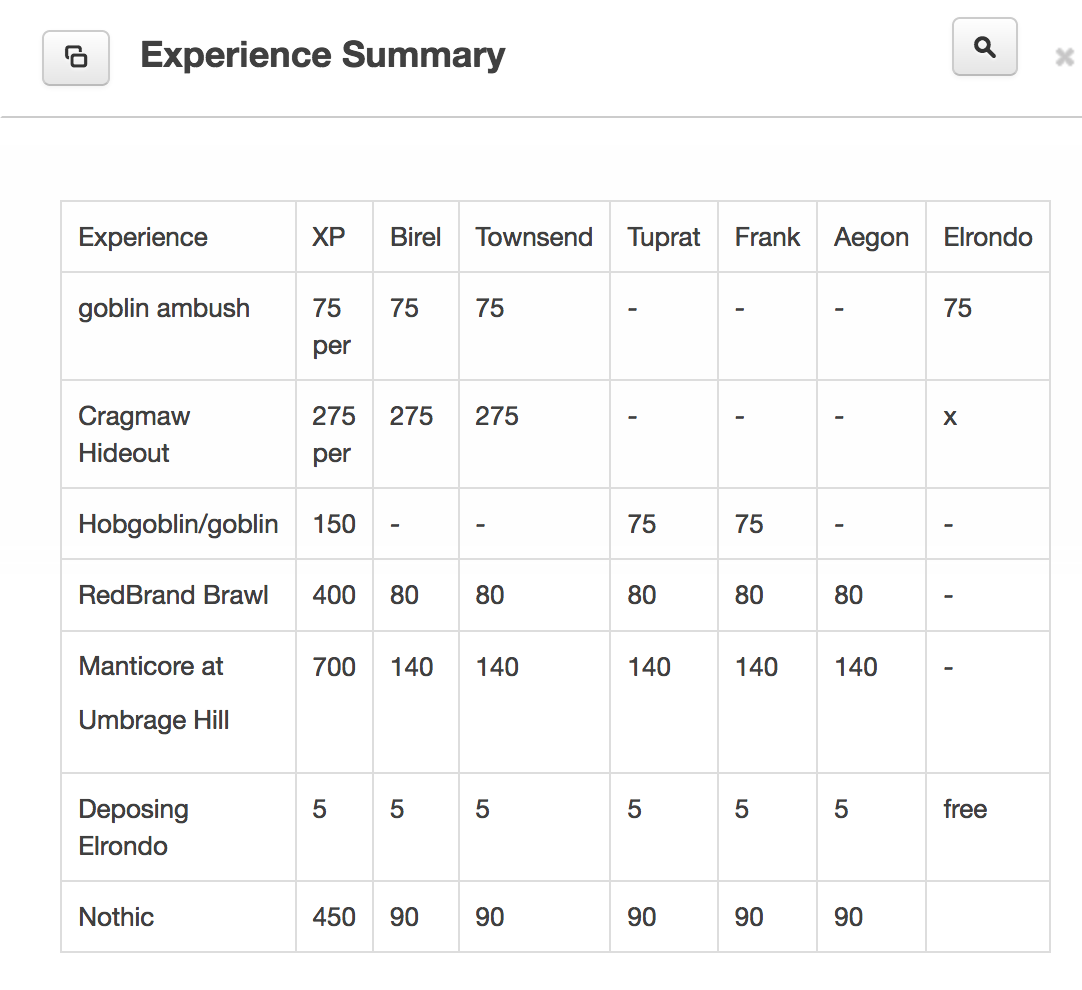This screenshot has width=1082, height=990.
Task: Click the magnifier search icon button
Action: (x=984, y=47)
